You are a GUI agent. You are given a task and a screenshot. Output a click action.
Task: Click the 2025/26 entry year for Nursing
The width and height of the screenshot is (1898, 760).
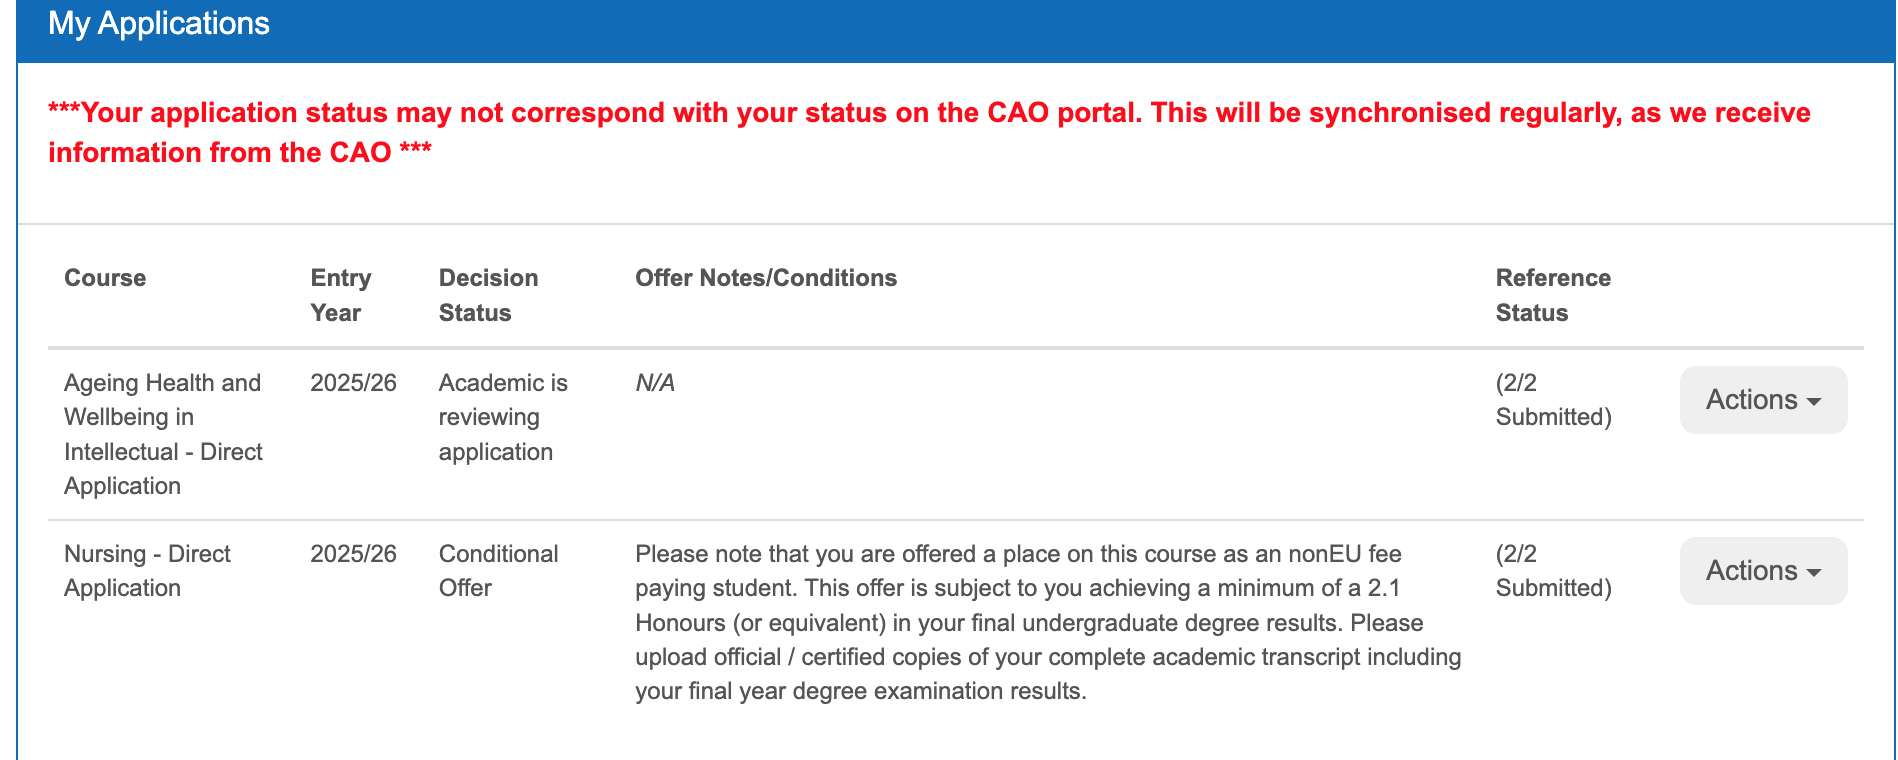tap(353, 554)
